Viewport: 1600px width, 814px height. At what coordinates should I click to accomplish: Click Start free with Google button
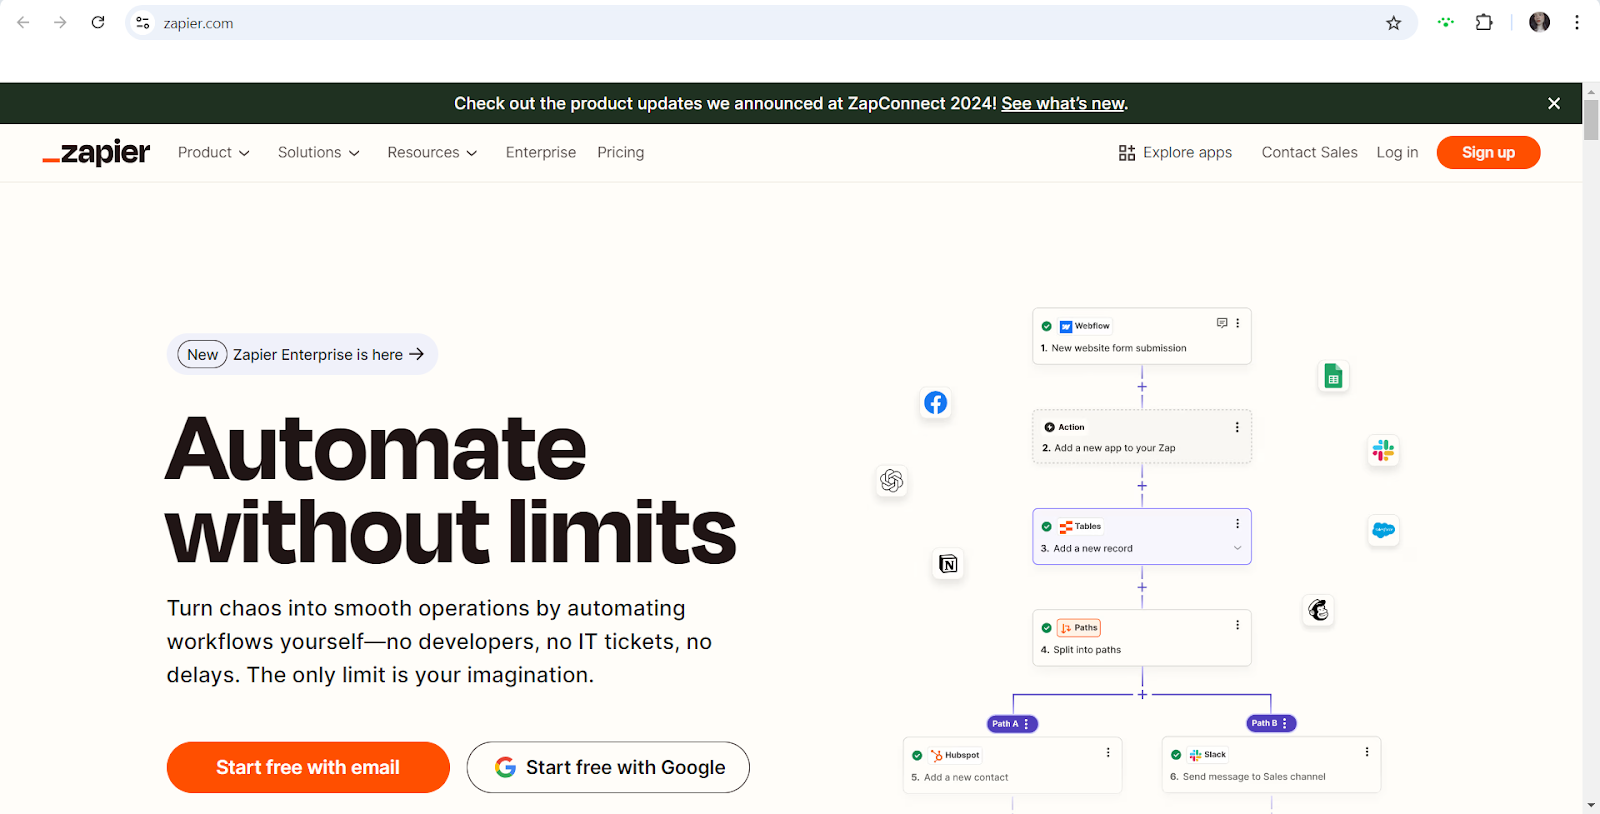click(x=608, y=767)
